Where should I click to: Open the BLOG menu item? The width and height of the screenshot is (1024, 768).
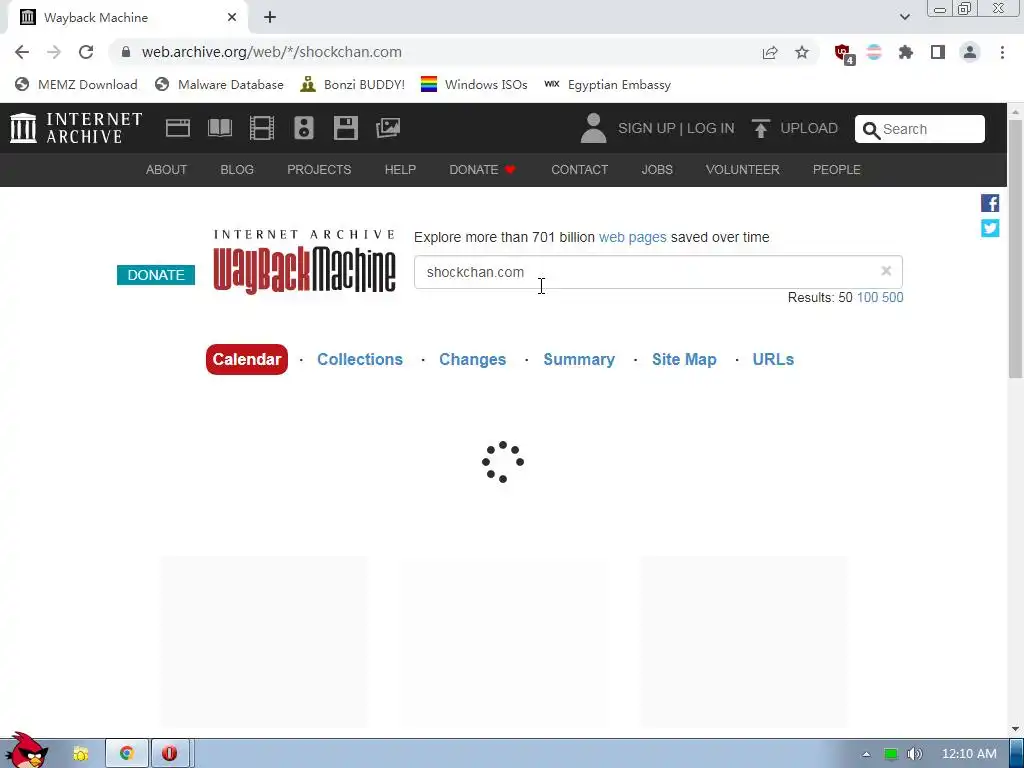click(x=237, y=170)
